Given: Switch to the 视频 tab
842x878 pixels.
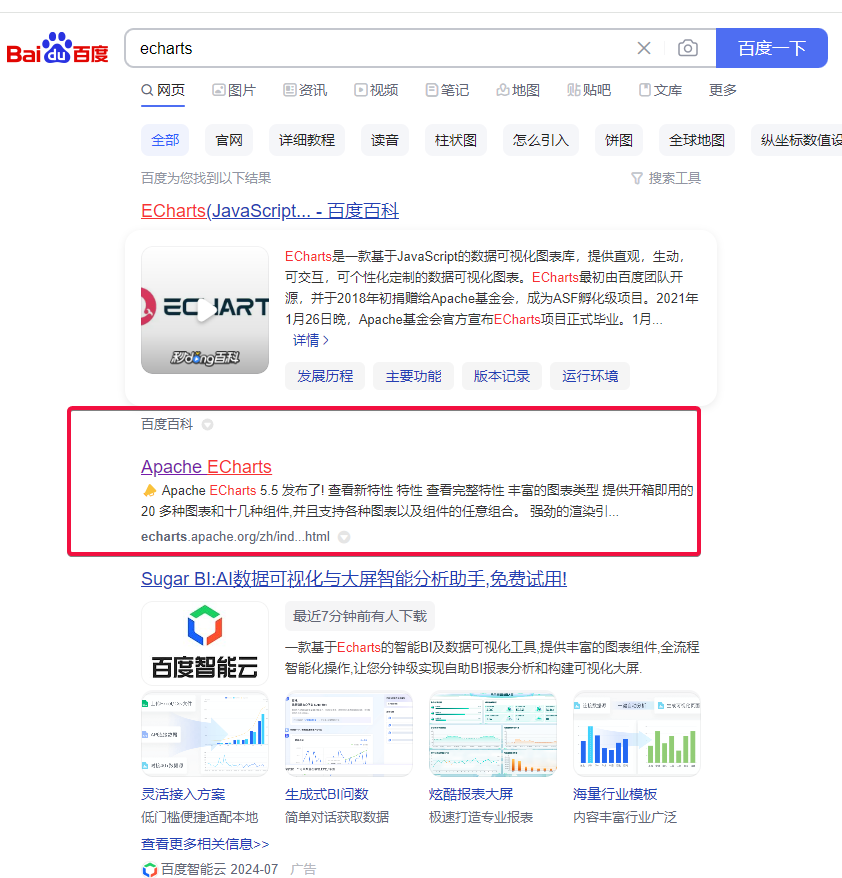Looking at the screenshot, I should [x=376, y=90].
